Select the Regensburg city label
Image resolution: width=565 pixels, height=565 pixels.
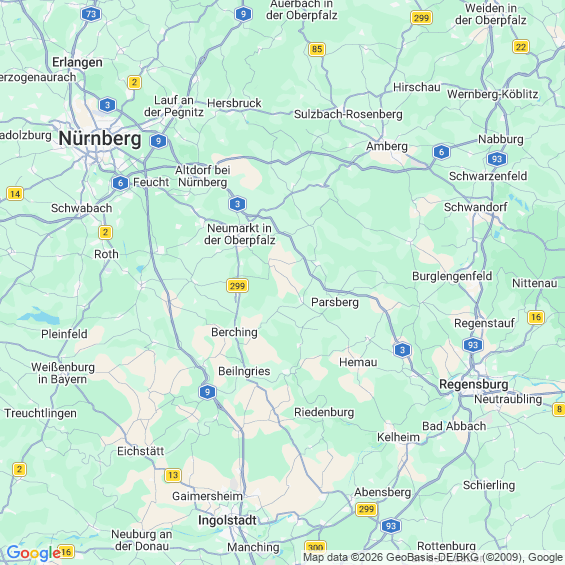[473, 384]
